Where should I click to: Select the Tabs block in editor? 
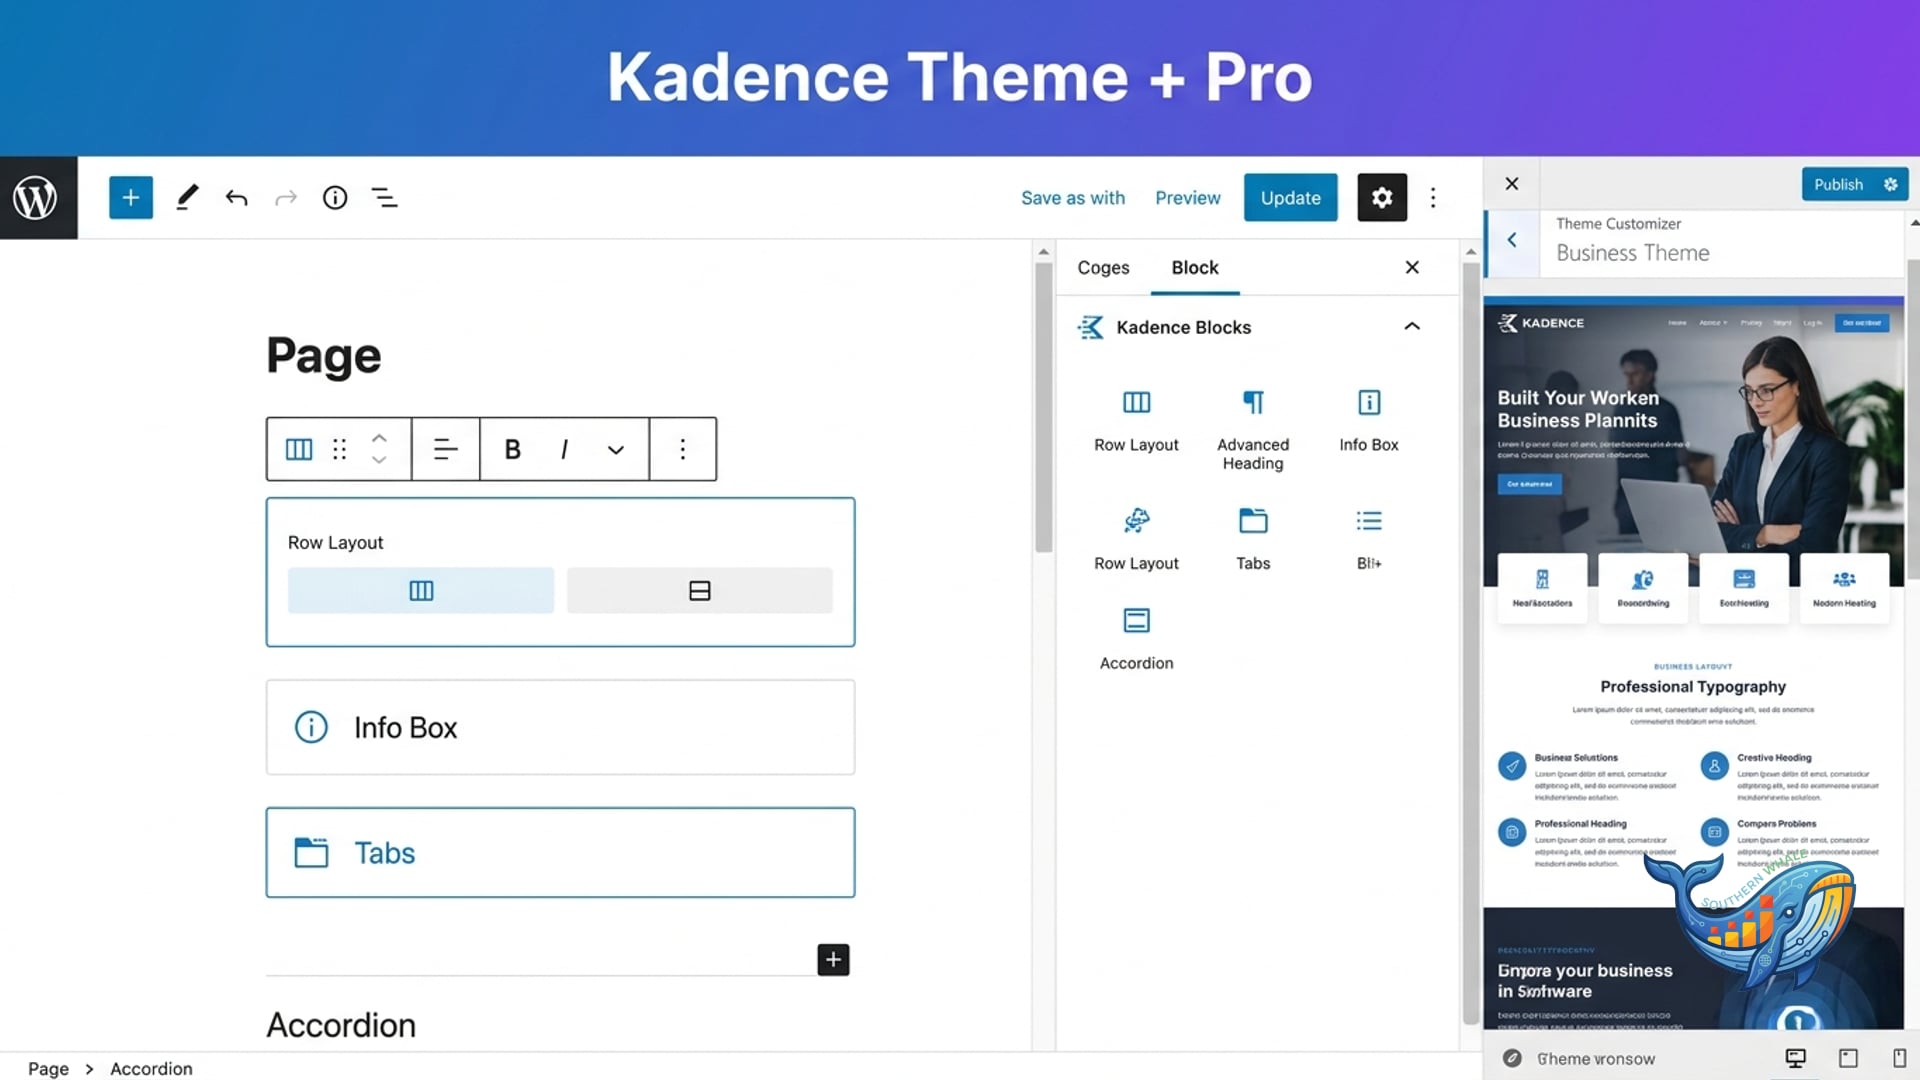click(x=560, y=852)
